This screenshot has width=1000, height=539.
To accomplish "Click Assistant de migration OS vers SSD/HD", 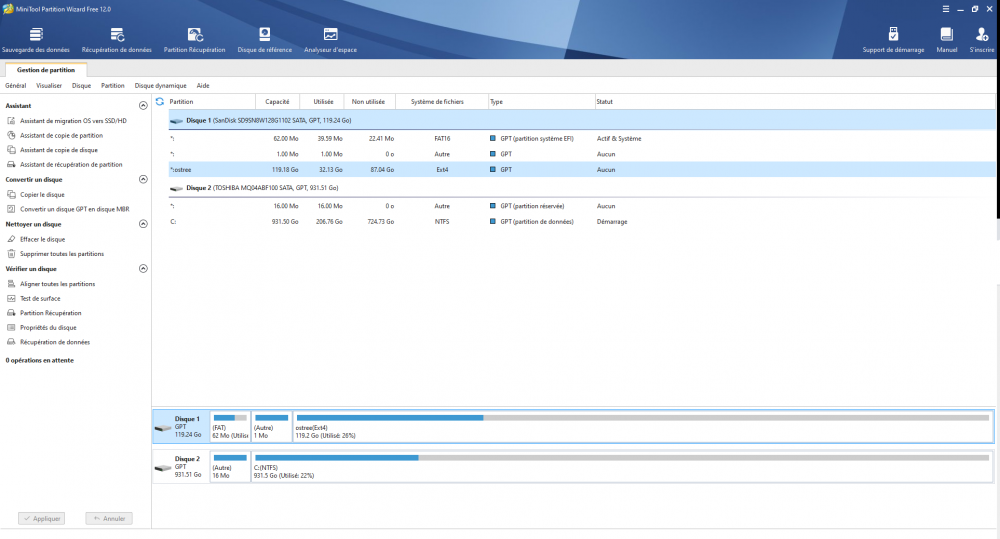I will (x=73, y=120).
